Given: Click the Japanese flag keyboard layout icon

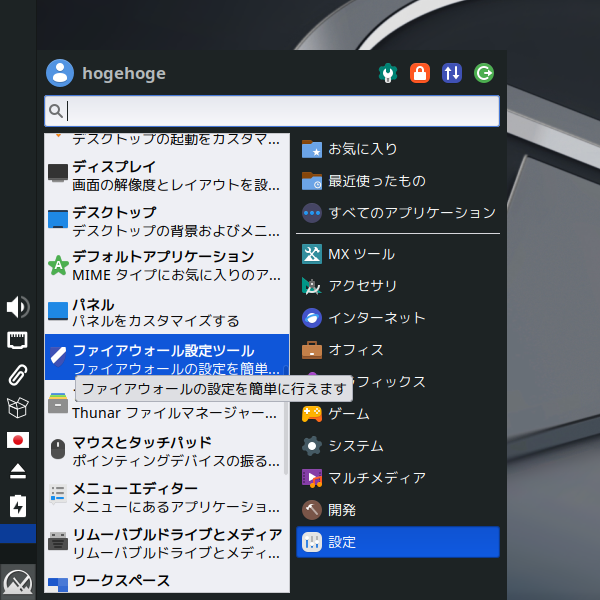Looking at the screenshot, I should point(18,440).
